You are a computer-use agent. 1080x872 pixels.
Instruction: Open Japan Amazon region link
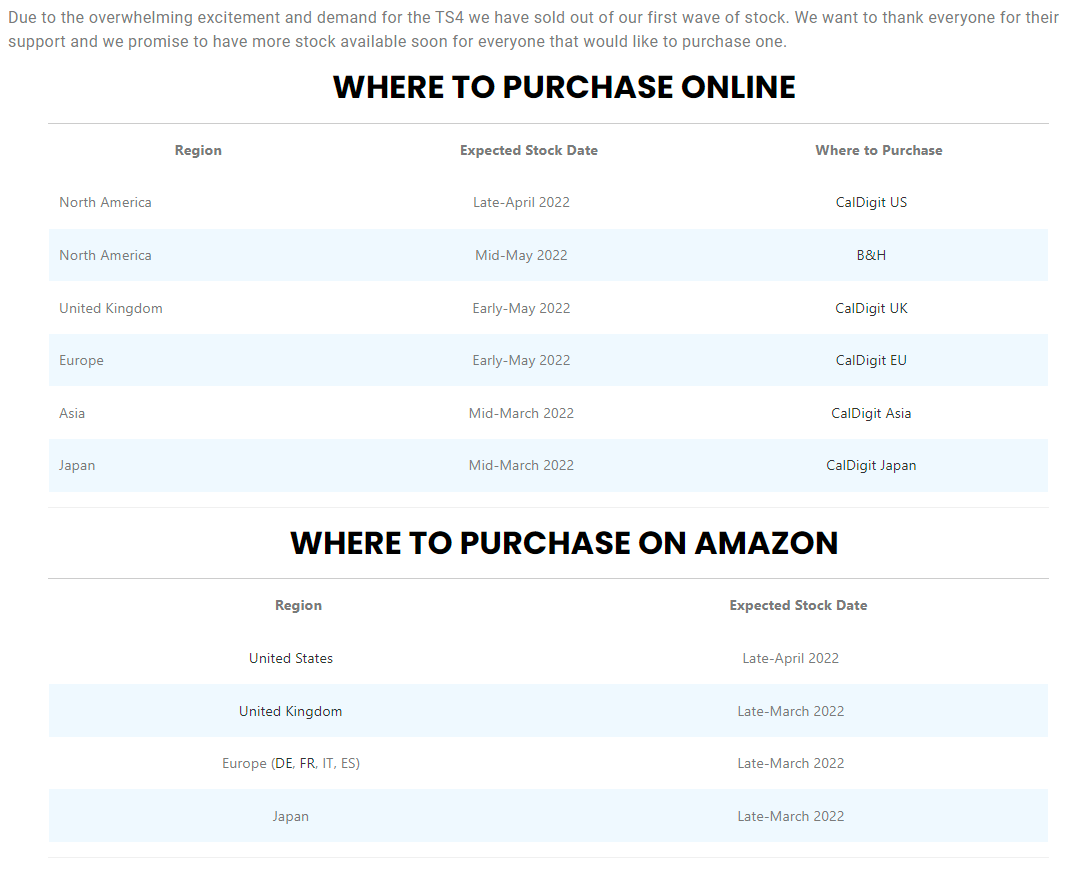click(291, 816)
